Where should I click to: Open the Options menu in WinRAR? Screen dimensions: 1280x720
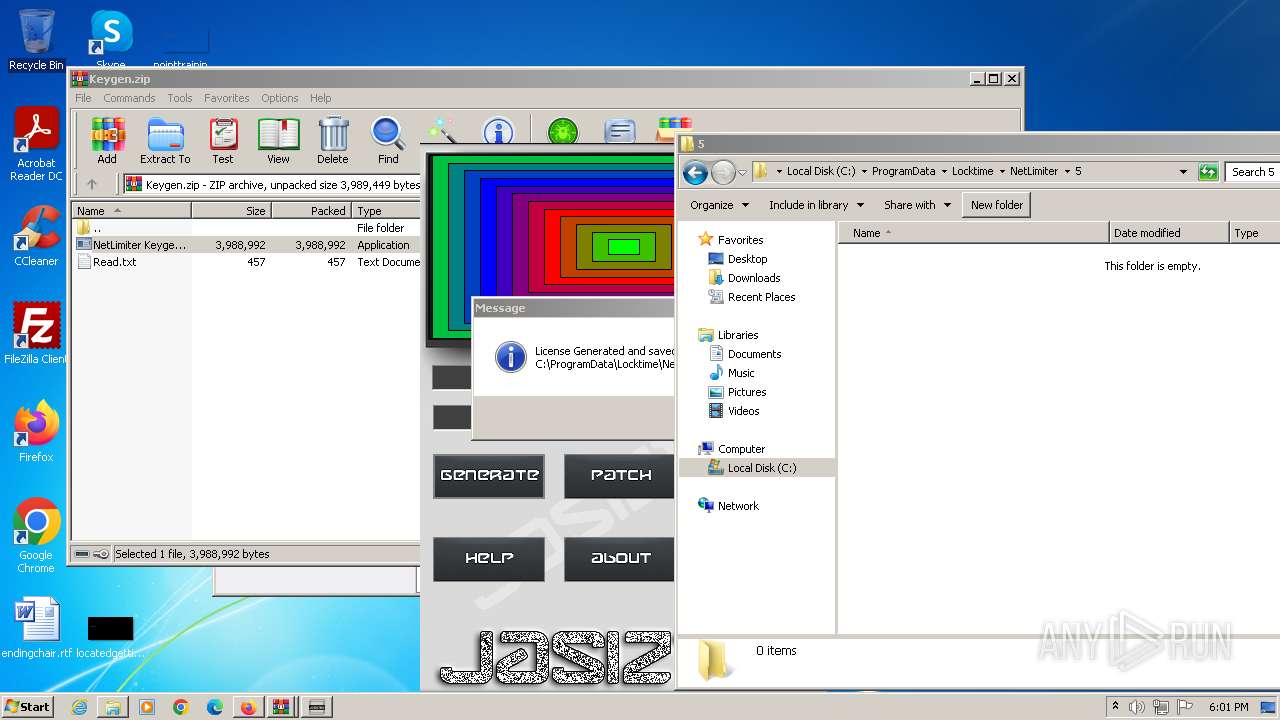(280, 98)
